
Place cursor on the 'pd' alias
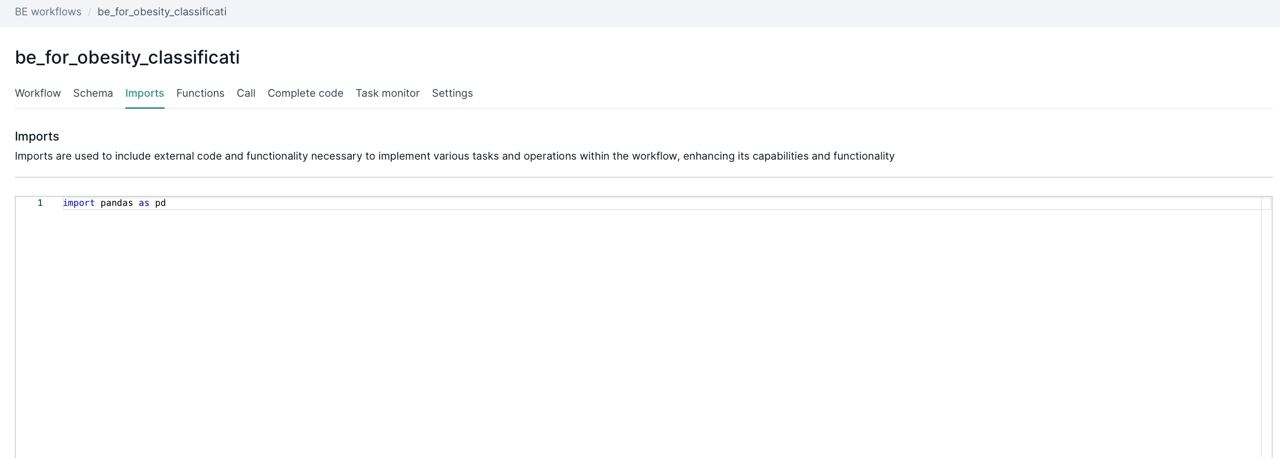pyautogui.click(x=160, y=203)
